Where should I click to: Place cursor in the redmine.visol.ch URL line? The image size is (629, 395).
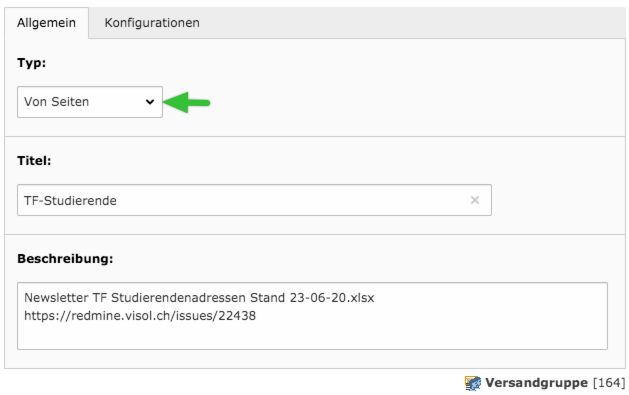140,316
